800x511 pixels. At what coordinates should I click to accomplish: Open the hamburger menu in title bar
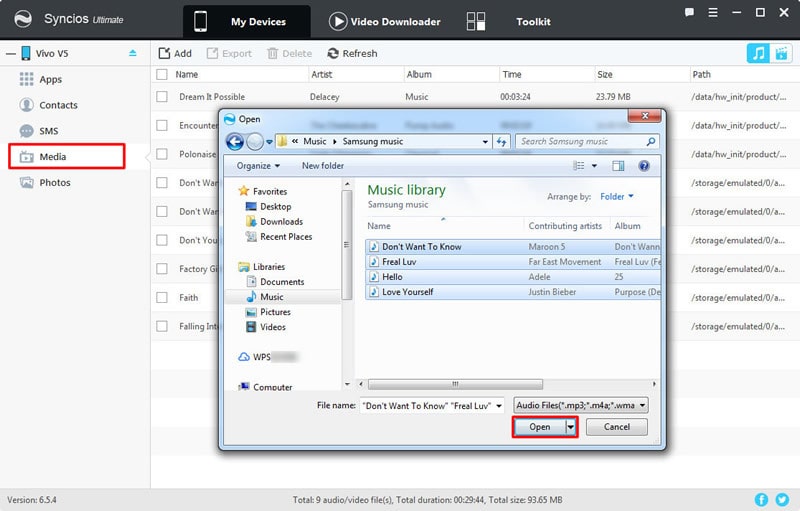[x=713, y=13]
